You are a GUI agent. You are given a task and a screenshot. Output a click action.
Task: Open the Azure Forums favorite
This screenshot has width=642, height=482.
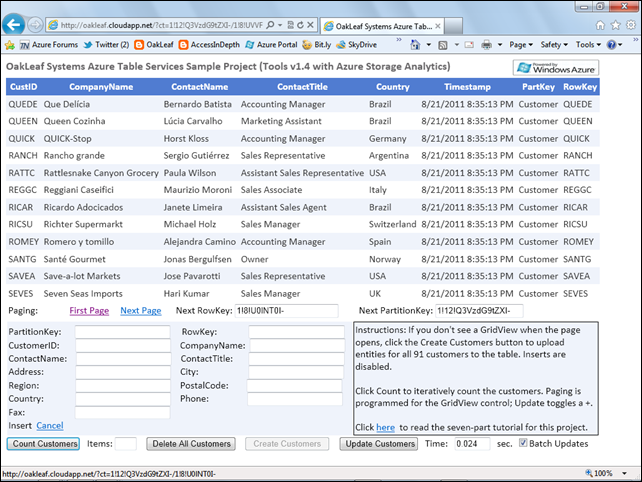[49, 45]
